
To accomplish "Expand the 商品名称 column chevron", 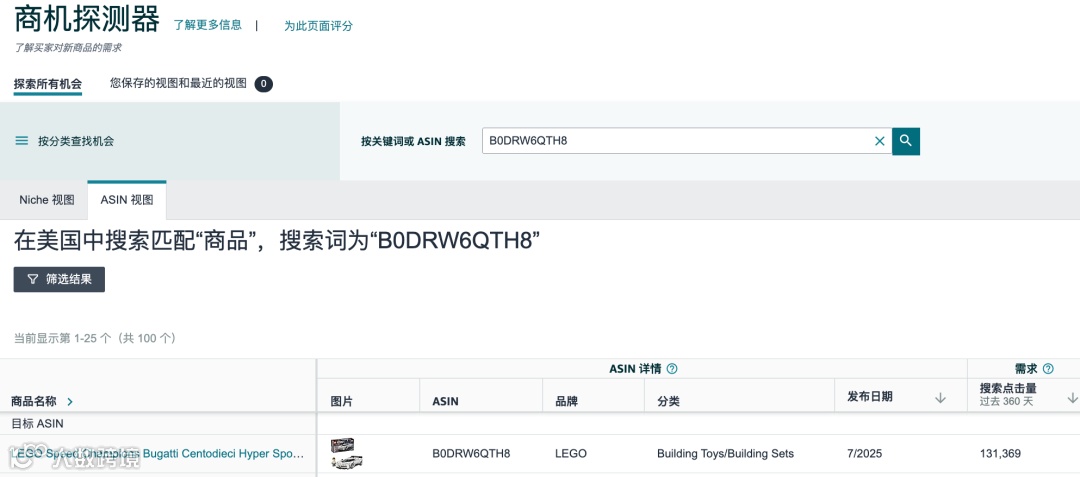I will tap(70, 401).
